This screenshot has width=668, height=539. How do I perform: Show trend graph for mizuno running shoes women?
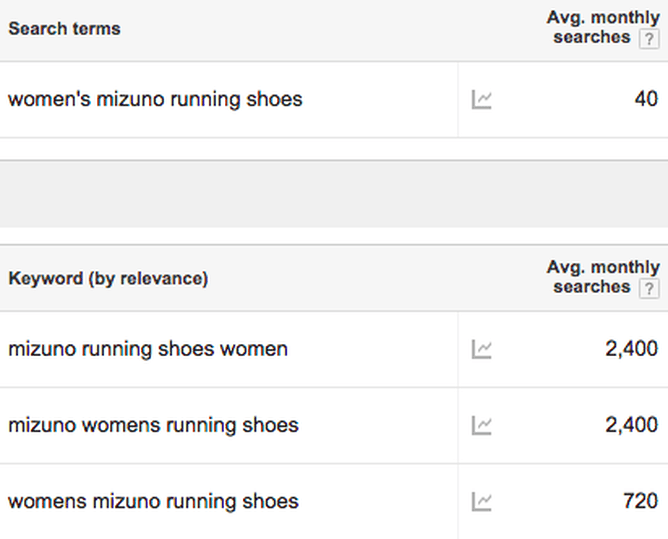tap(481, 349)
